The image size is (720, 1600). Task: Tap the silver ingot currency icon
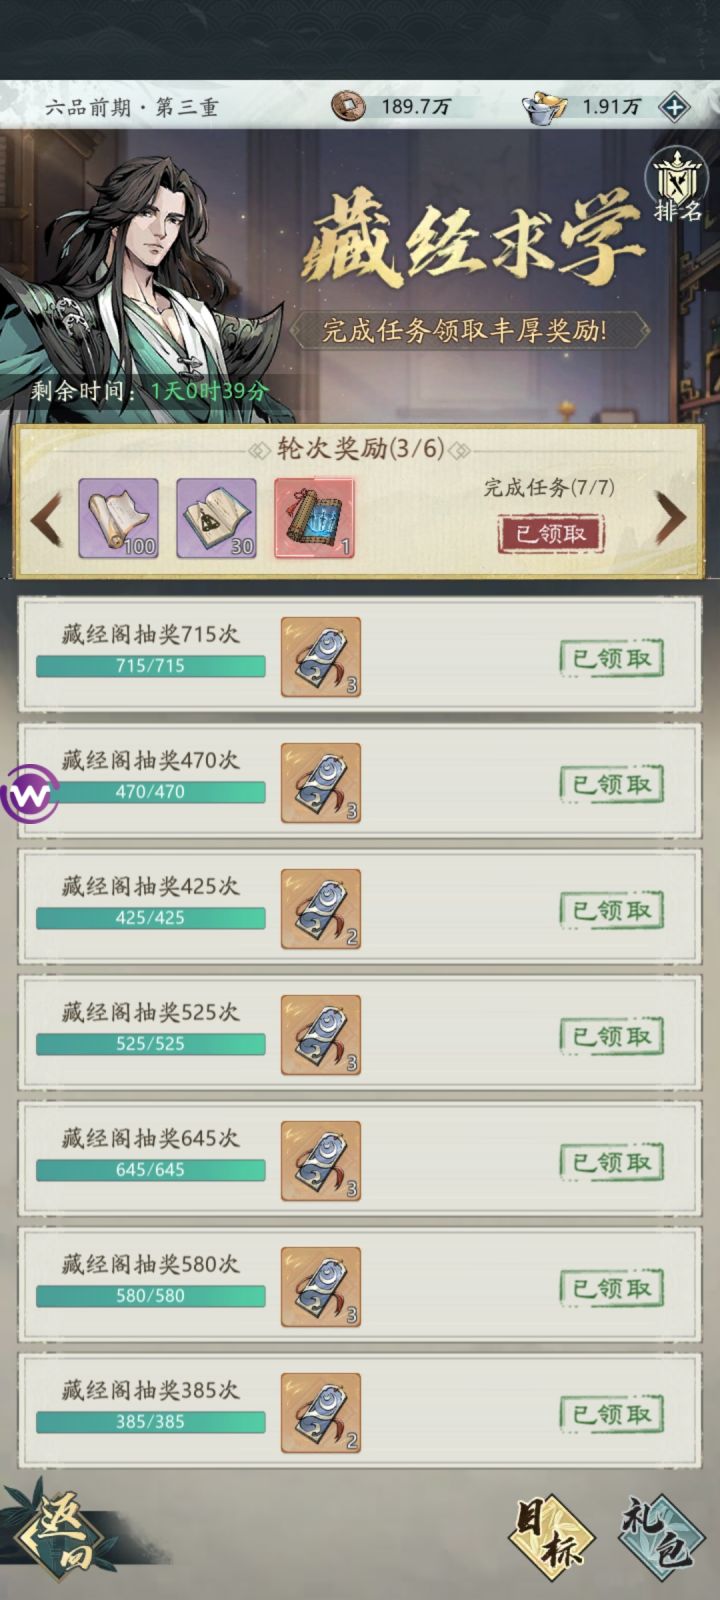[x=545, y=107]
